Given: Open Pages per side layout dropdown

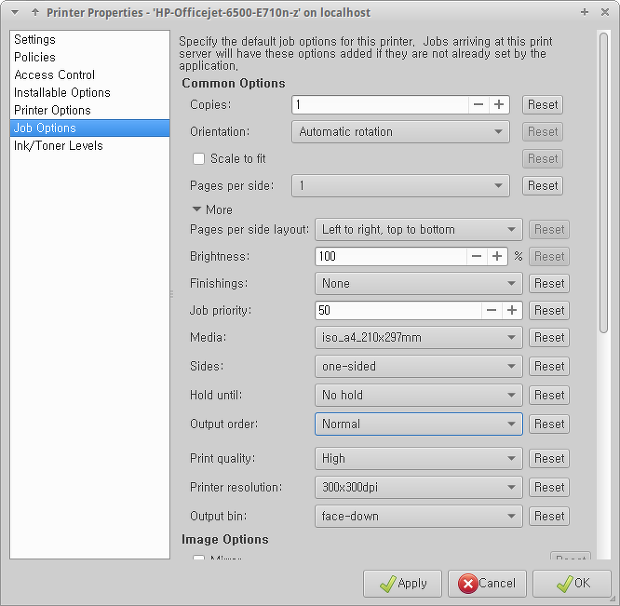Looking at the screenshot, I should pos(418,230).
